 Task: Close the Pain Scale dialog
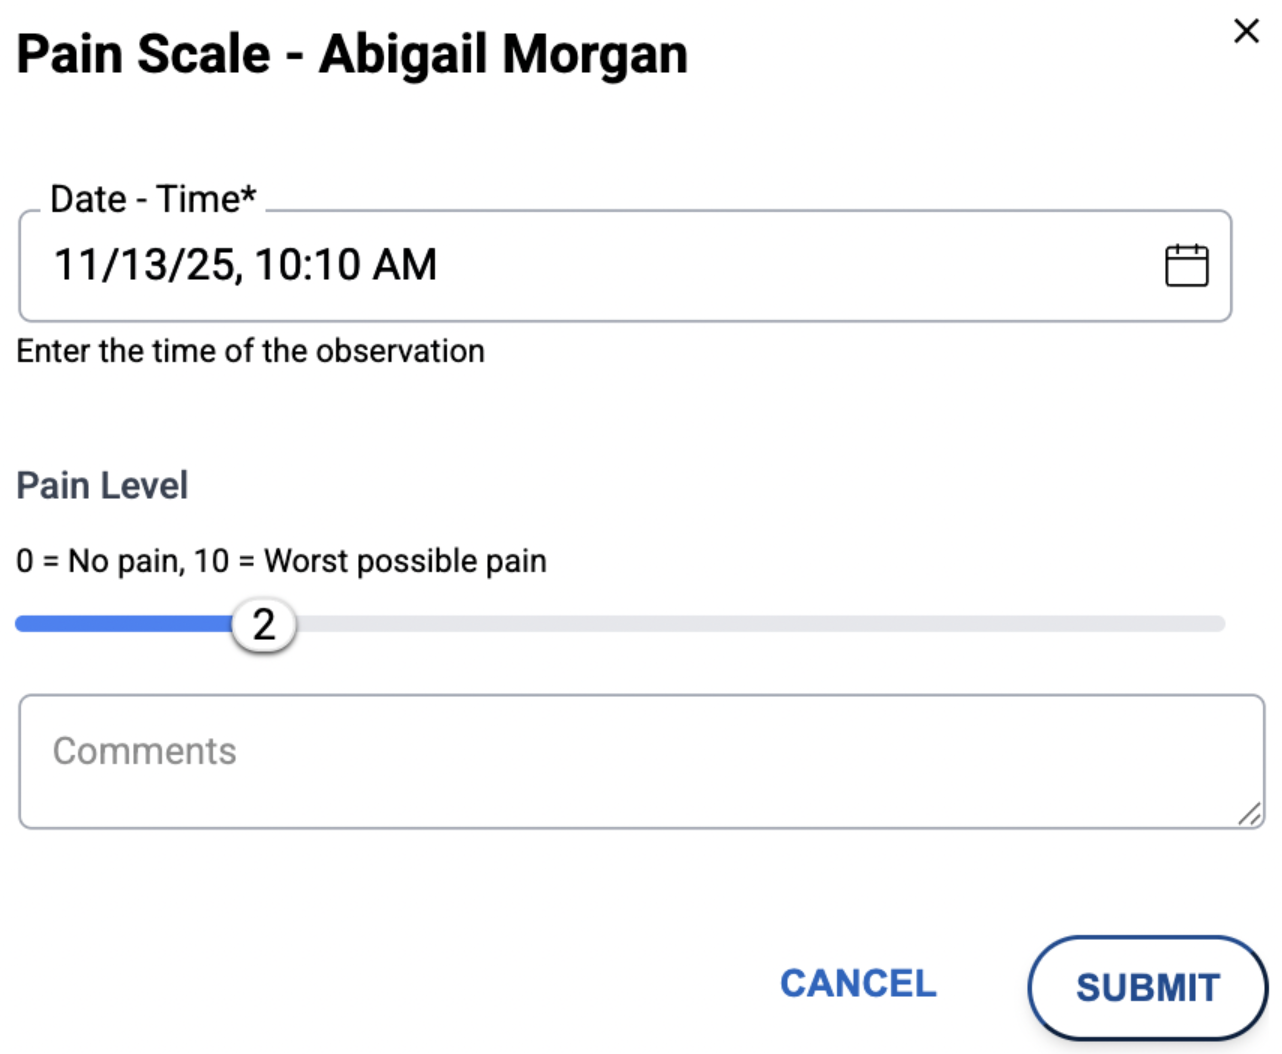tap(1246, 31)
